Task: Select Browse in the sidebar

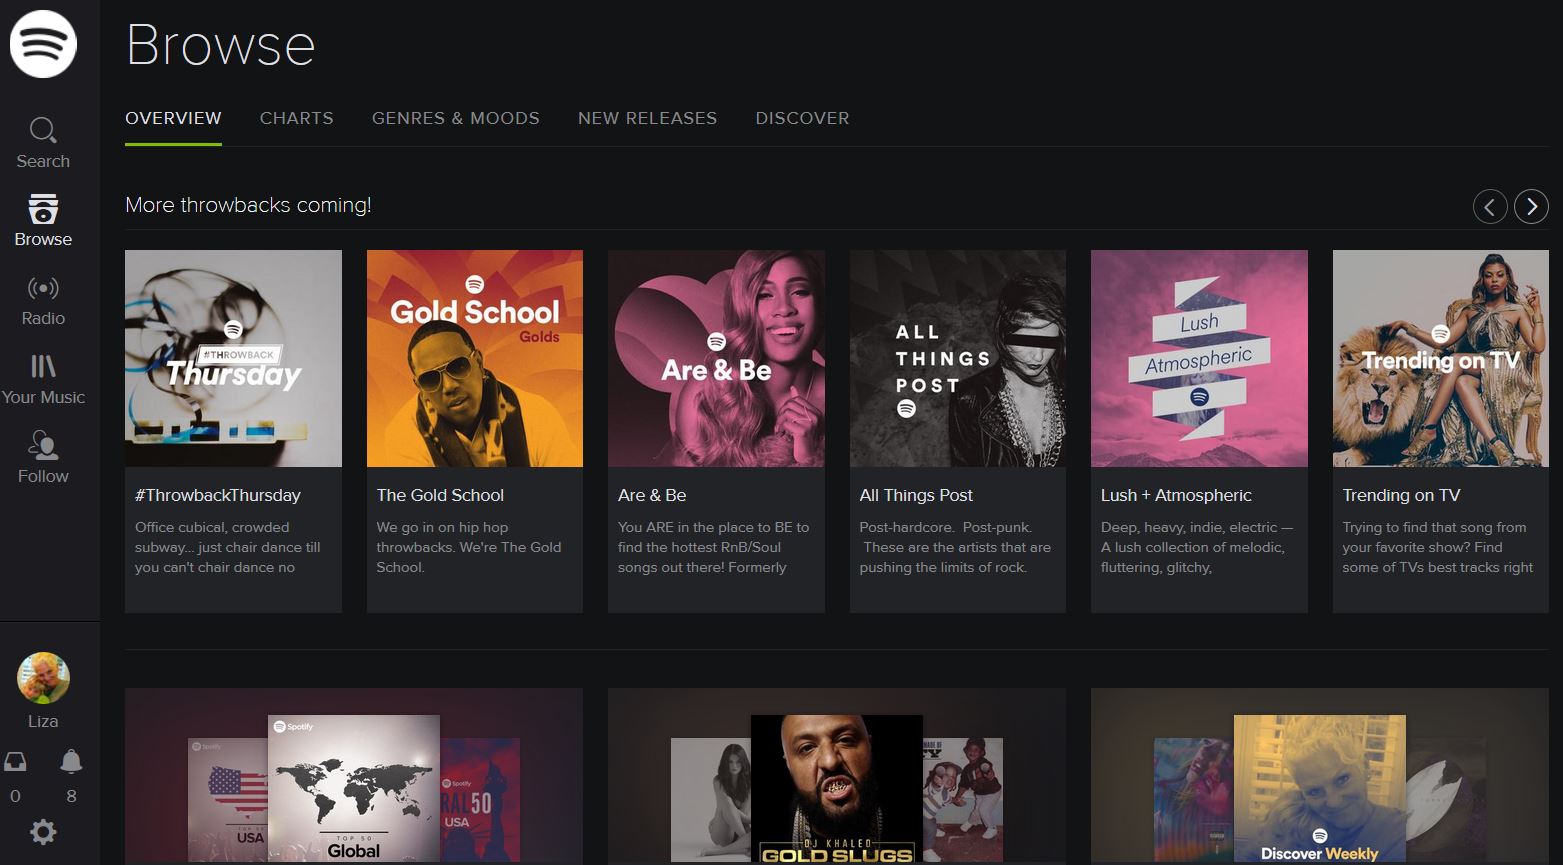Action: [43, 221]
